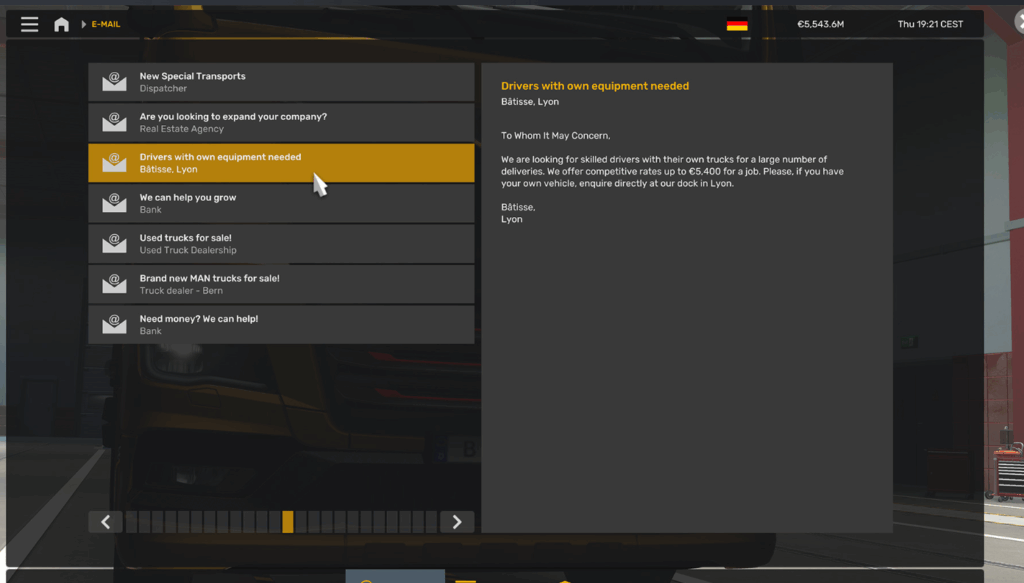The image size is (1024, 583).
Task: Go to previous email page arrow
Action: click(x=106, y=522)
